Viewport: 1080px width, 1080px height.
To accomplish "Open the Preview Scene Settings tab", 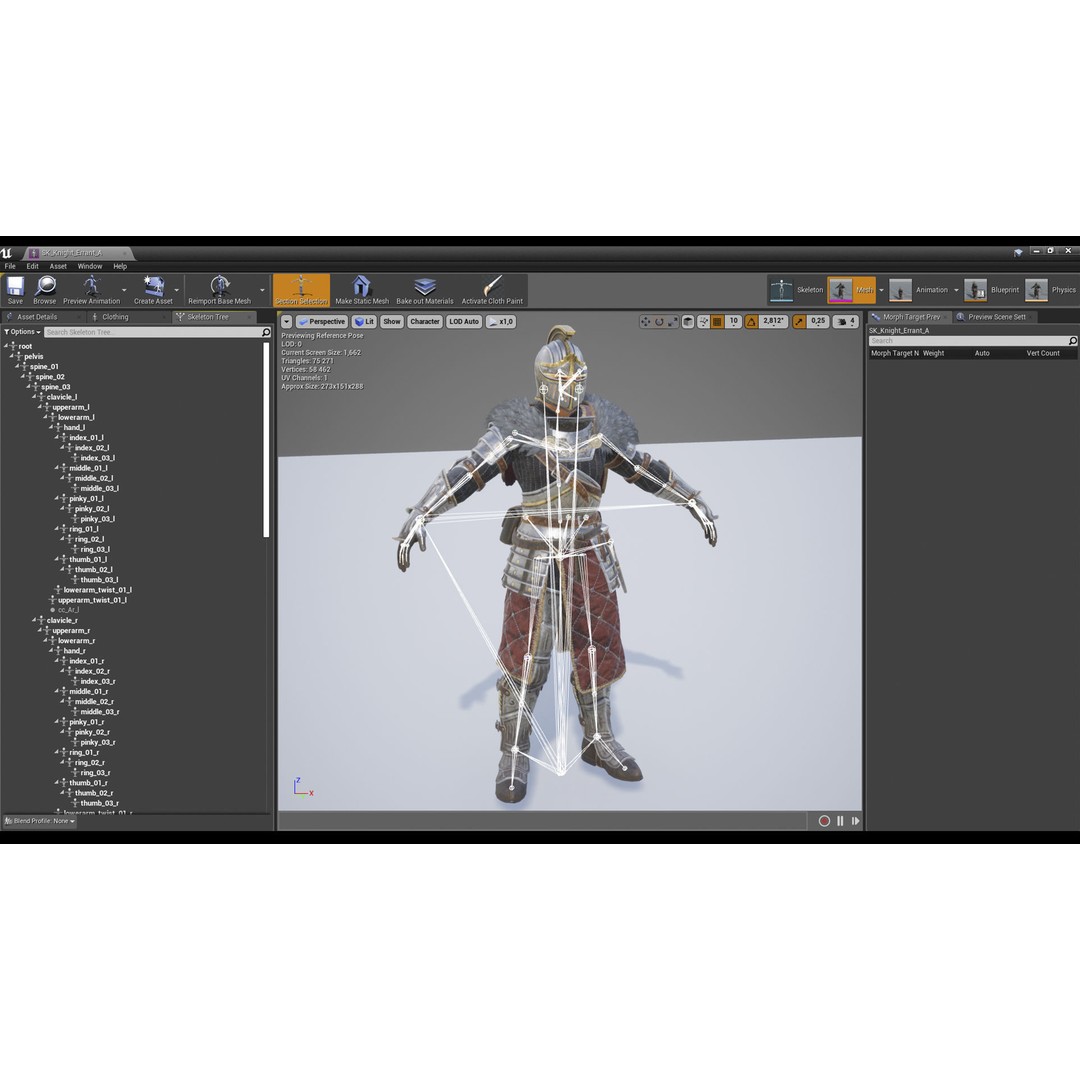I will pos(997,317).
